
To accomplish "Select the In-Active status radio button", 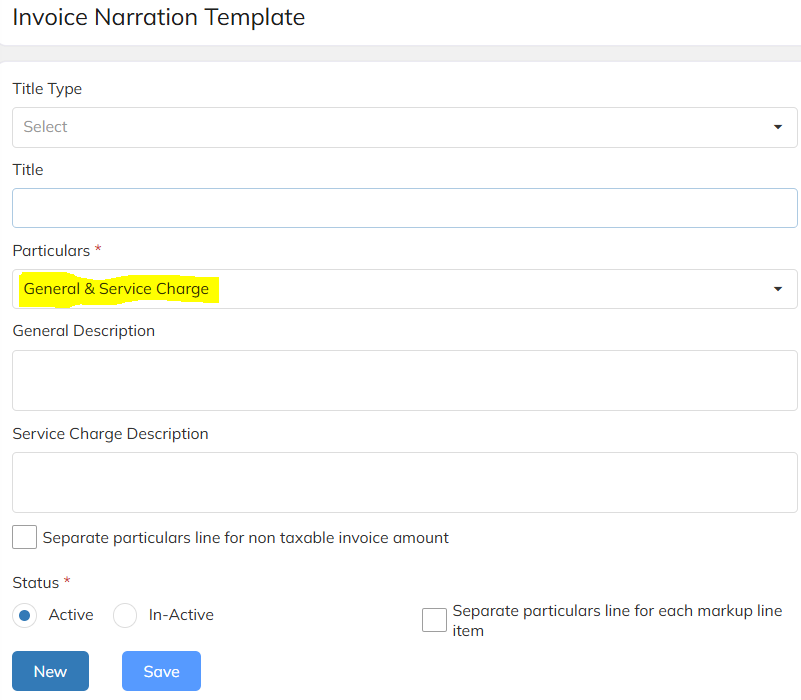I will pyautogui.click(x=125, y=615).
